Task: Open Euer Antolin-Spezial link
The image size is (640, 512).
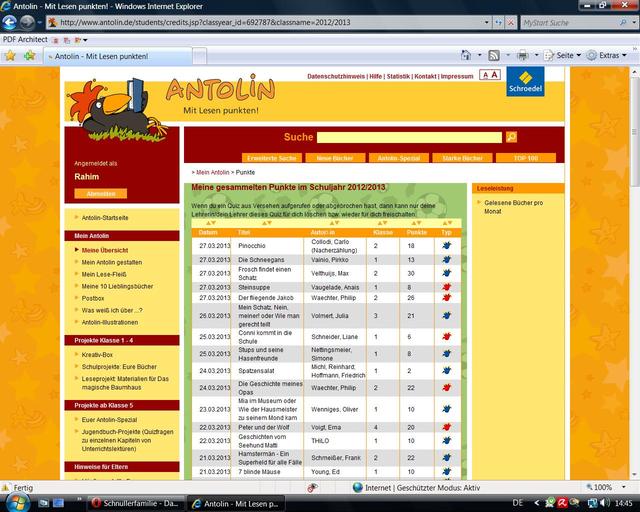Action: 109,420
